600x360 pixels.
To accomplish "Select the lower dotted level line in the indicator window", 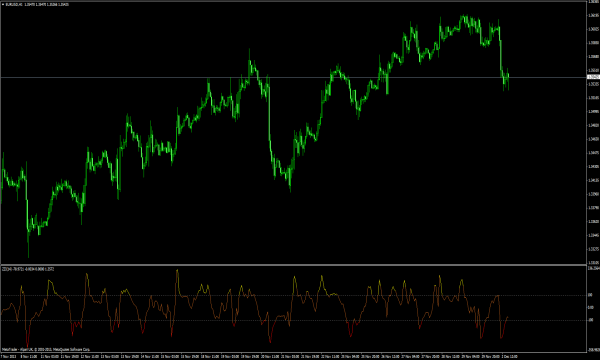I will coord(293,320).
